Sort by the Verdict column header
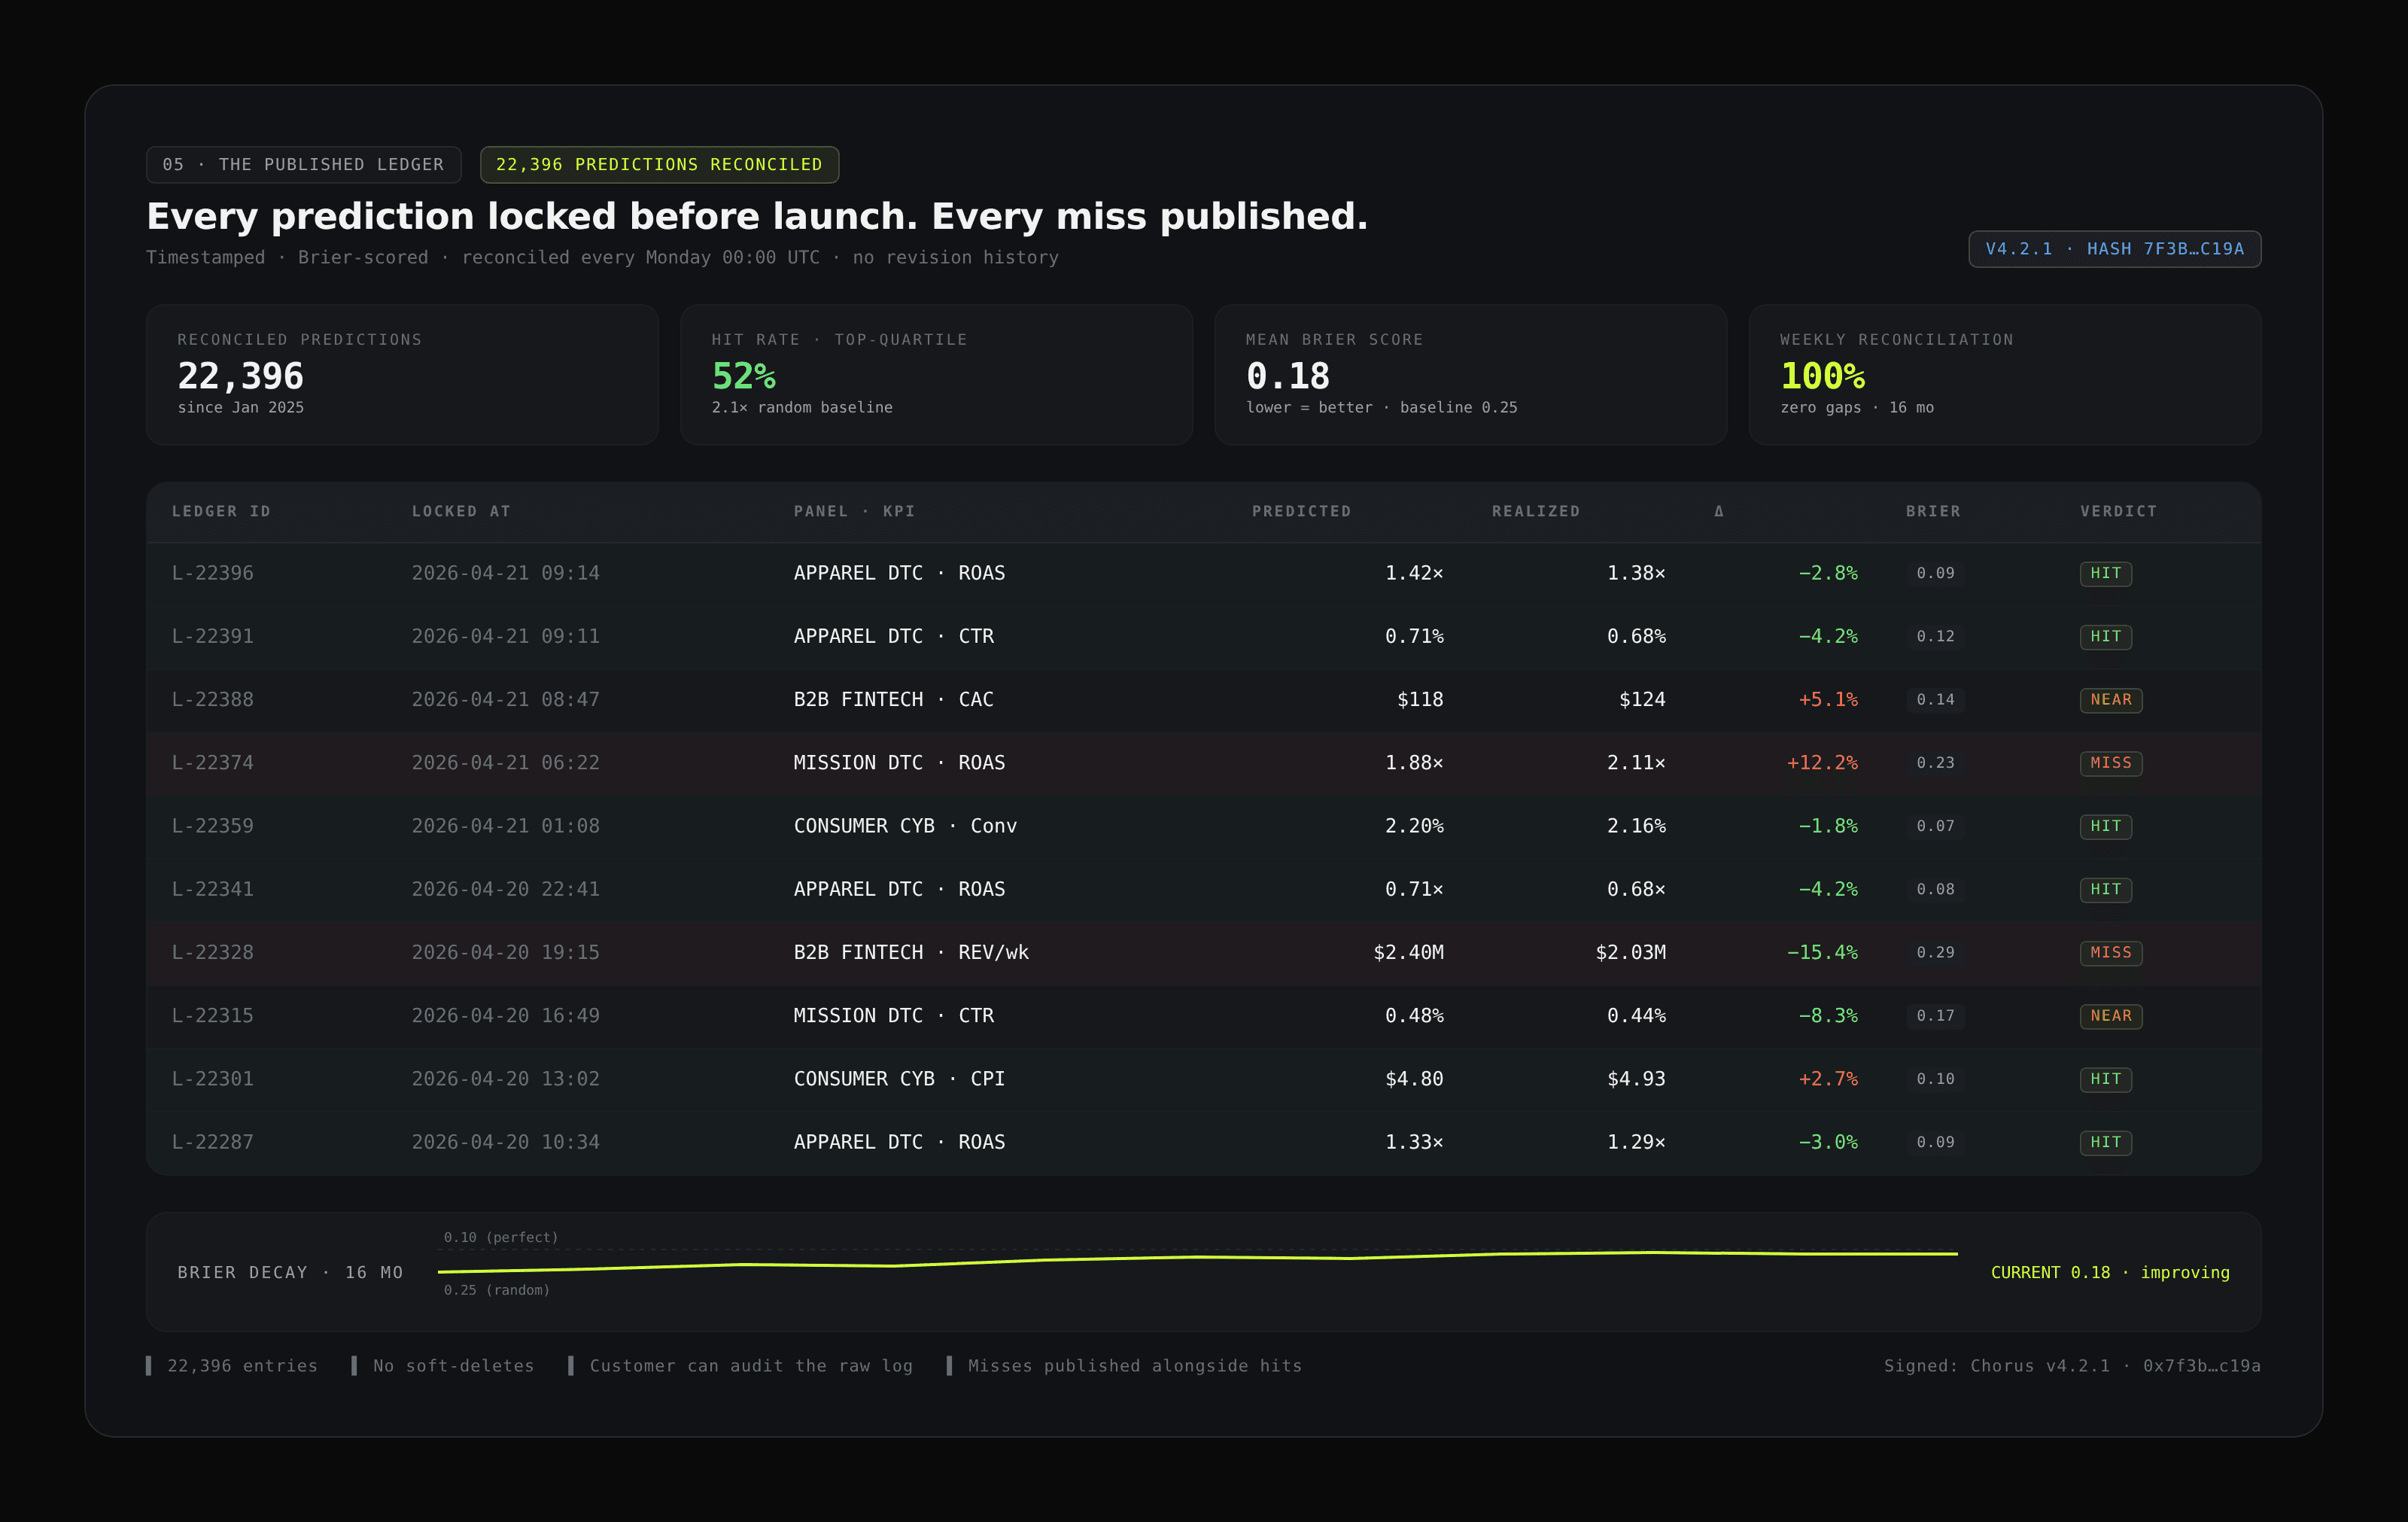 tap(2118, 511)
